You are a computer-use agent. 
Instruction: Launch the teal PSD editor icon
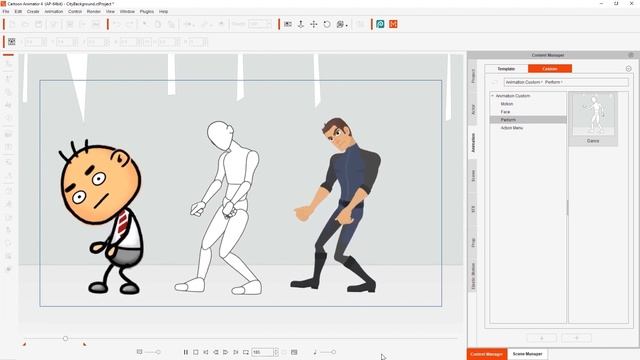[x=380, y=24]
